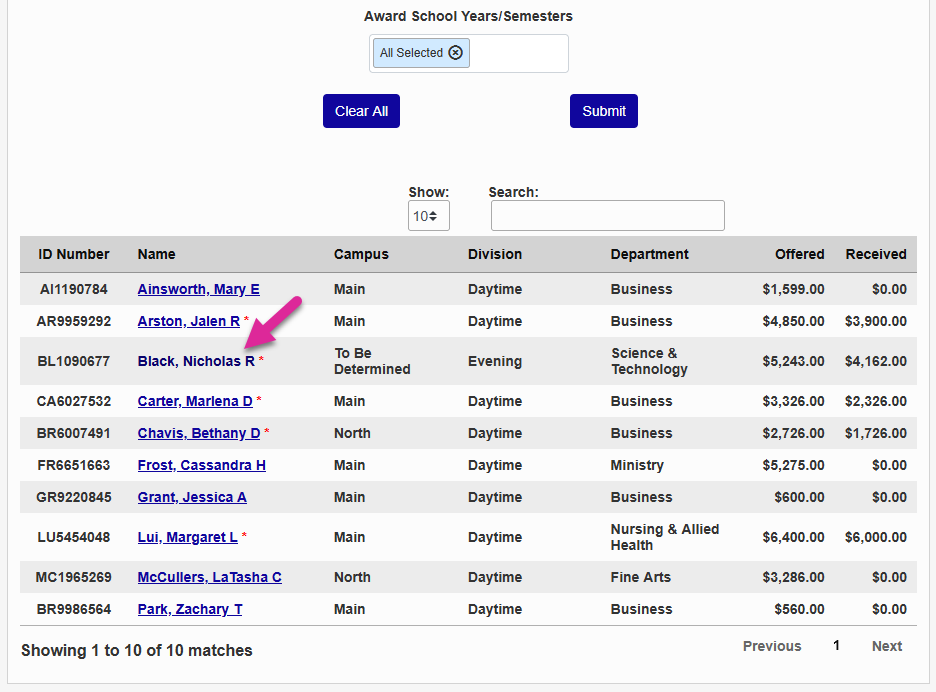Sort by Name column header
The image size is (936, 692).
click(156, 254)
